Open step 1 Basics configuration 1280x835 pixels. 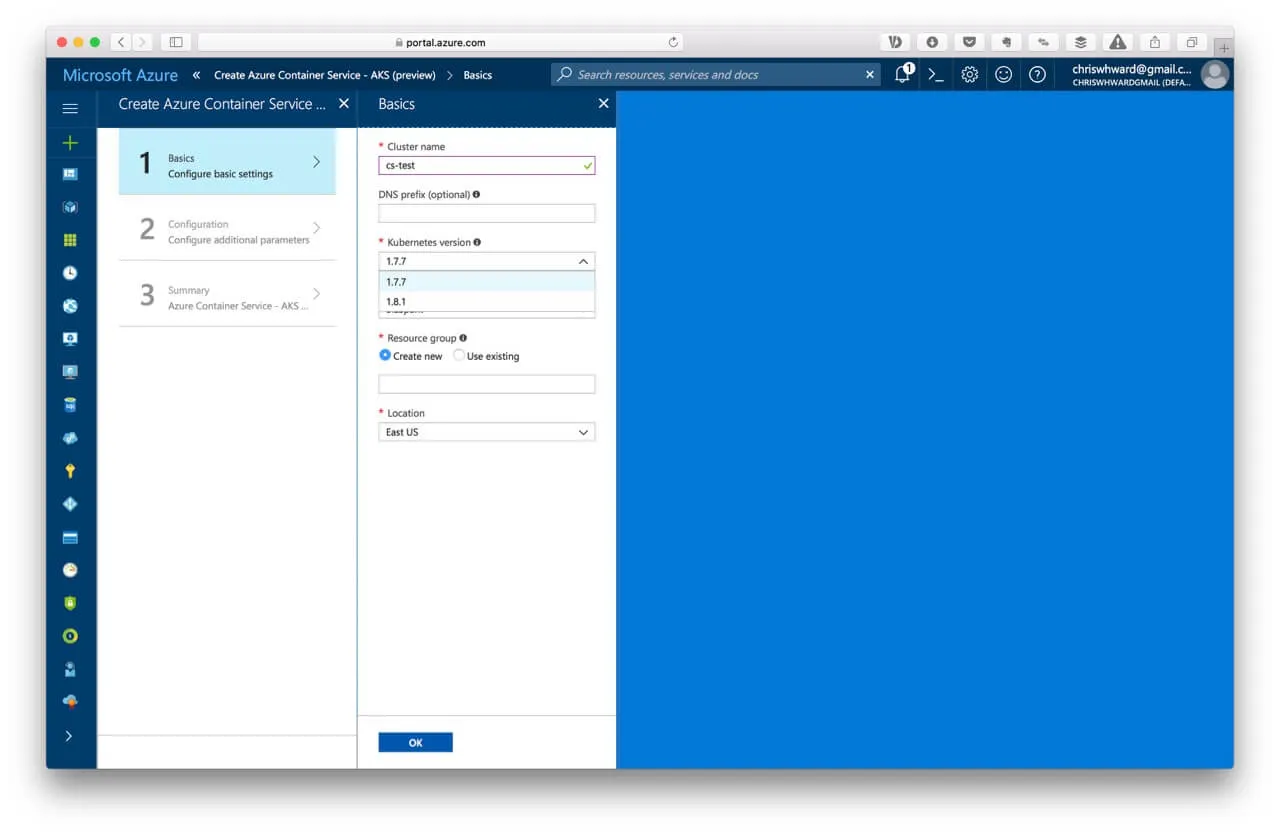[227, 161]
